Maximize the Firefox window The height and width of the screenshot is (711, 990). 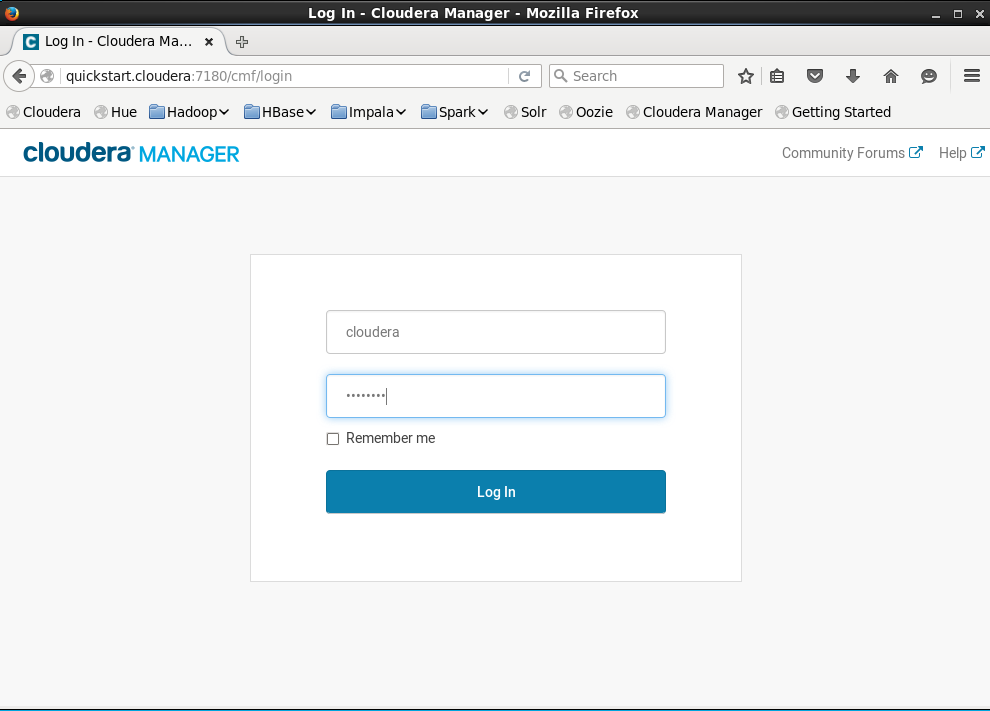pyautogui.click(x=958, y=14)
